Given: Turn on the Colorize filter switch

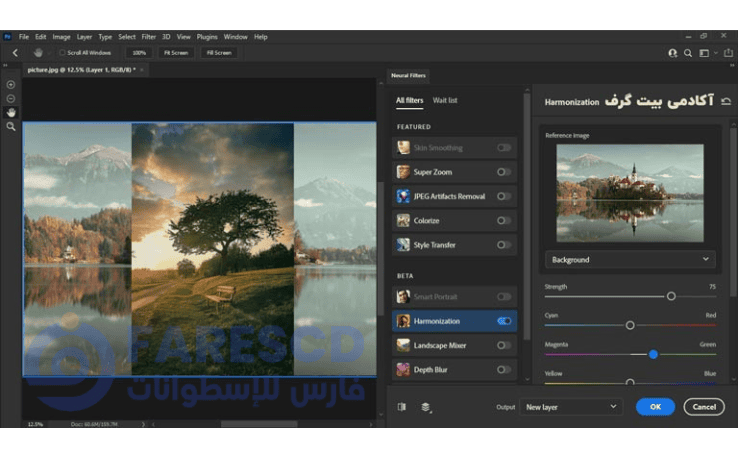Looking at the screenshot, I should click(x=504, y=220).
